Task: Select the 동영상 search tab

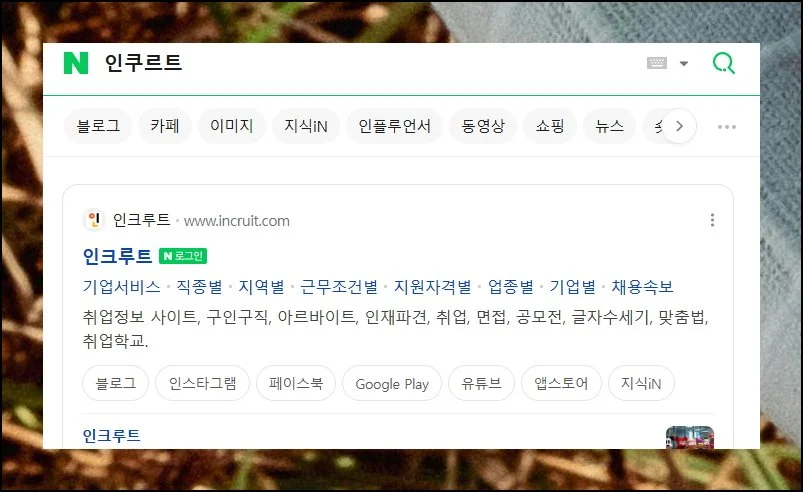Action: 483,126
